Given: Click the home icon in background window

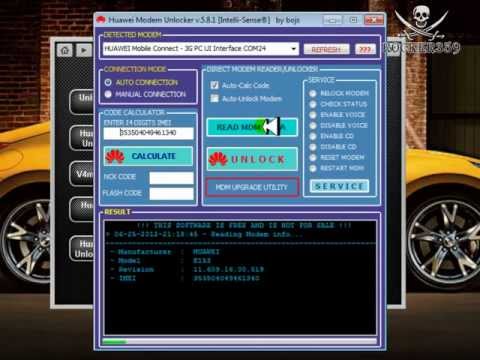Looking at the screenshot, I should (65, 50).
